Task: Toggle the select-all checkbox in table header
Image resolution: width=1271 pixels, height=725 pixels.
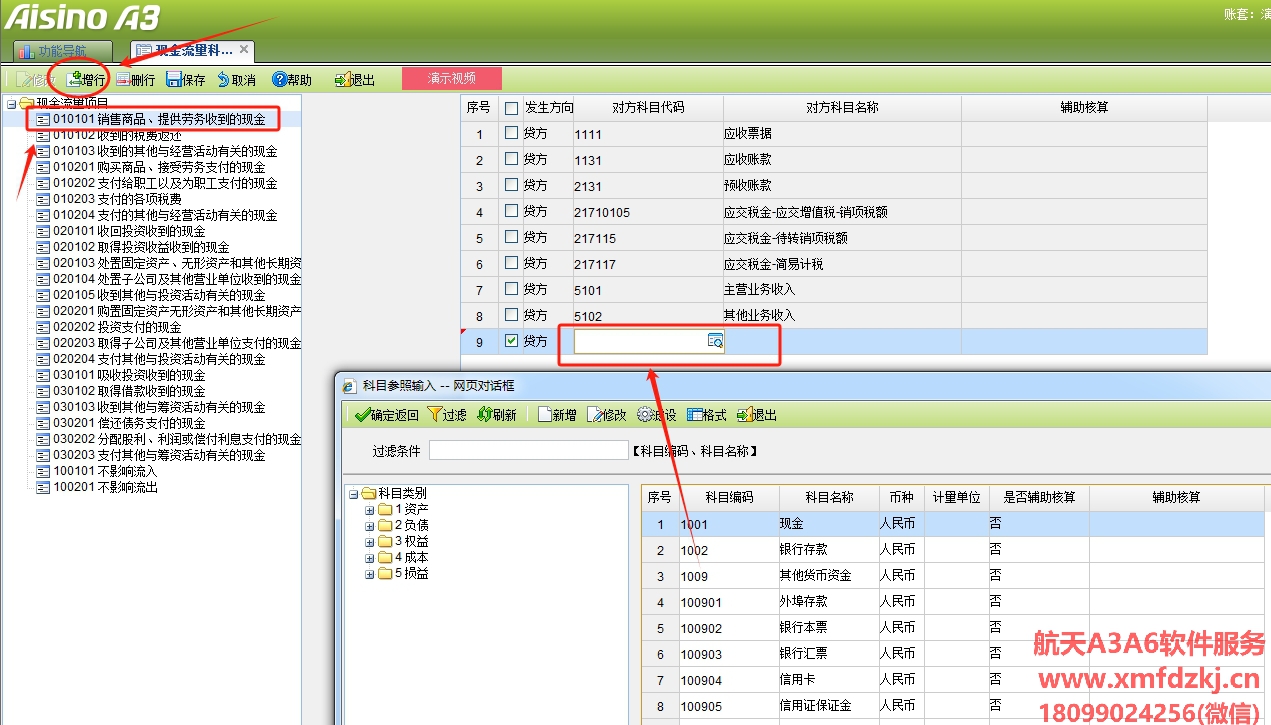Action: click(512, 108)
